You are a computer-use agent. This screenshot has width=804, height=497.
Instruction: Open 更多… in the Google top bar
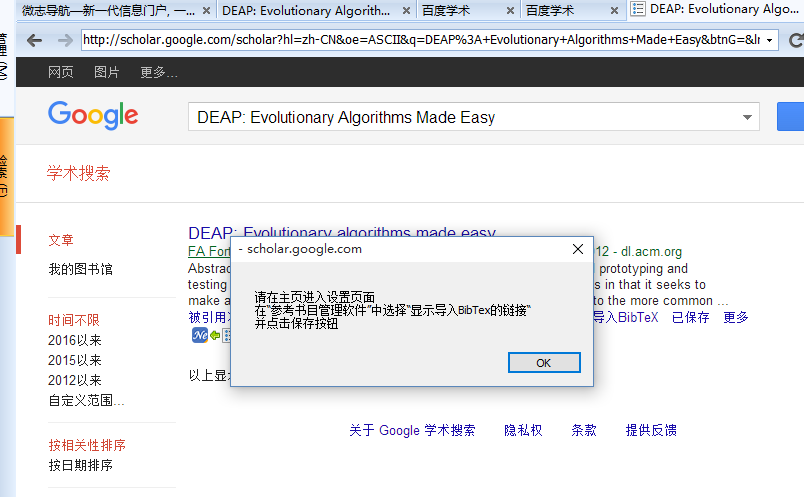pyautogui.click(x=159, y=72)
